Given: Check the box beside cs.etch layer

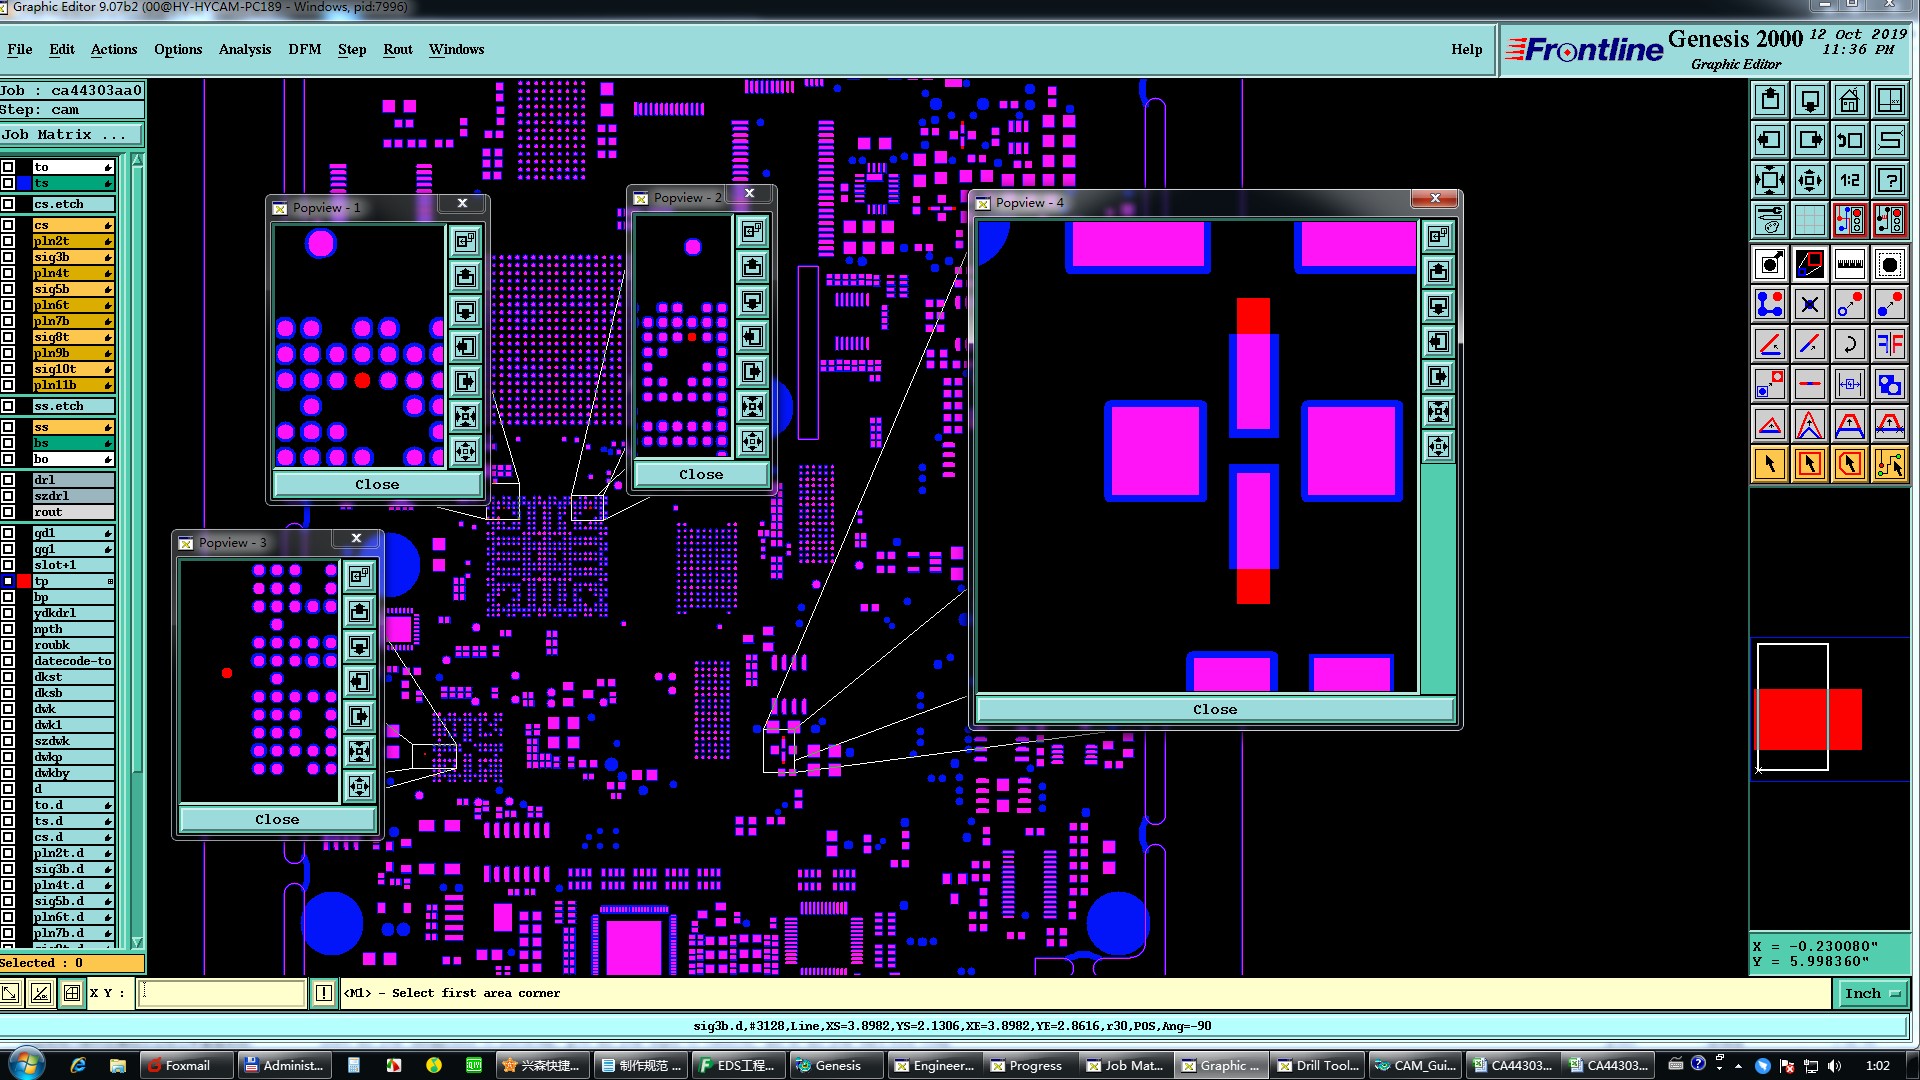Looking at the screenshot, I should (x=8, y=204).
